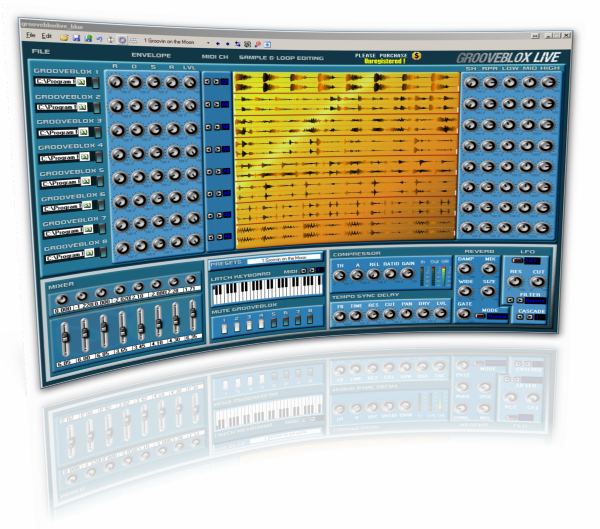Click the Grooveblox 1 file path field
Viewport: 600px width, 529px height.
(55, 82)
